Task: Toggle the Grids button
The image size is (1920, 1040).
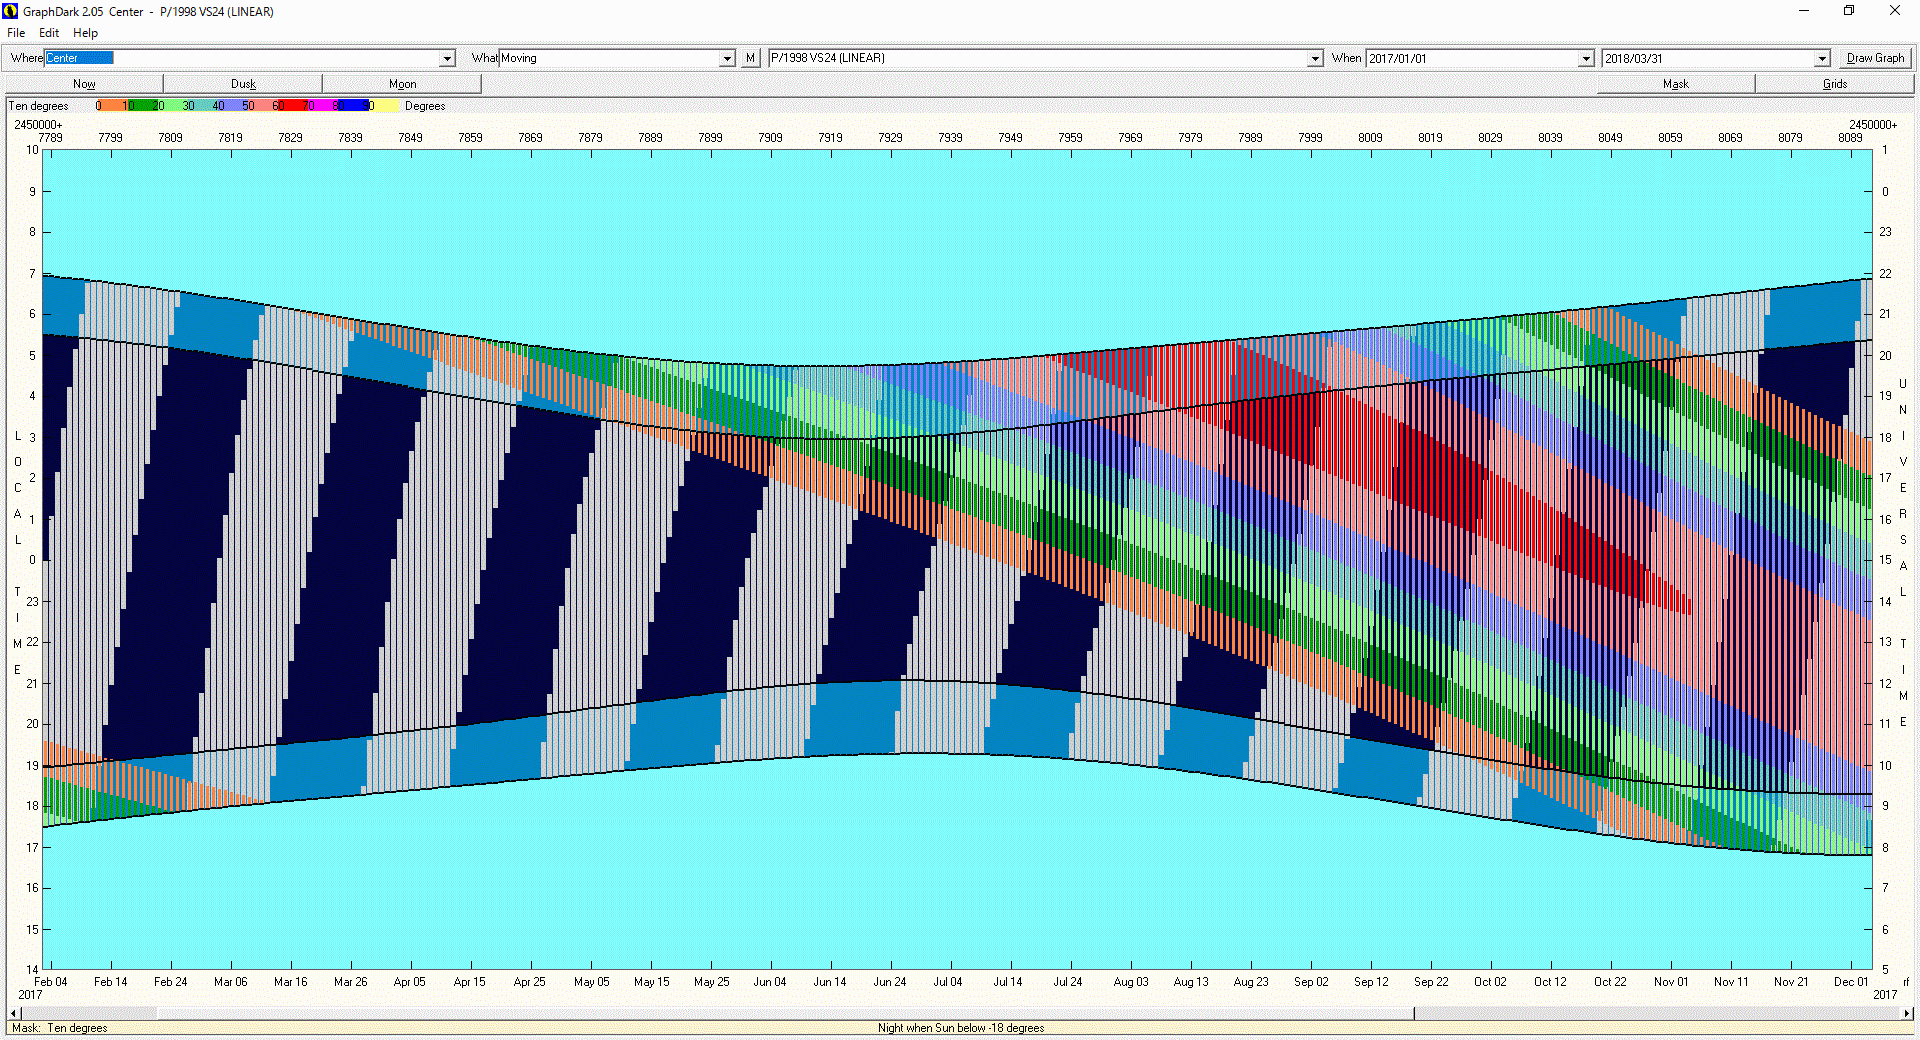Action: tap(1835, 84)
